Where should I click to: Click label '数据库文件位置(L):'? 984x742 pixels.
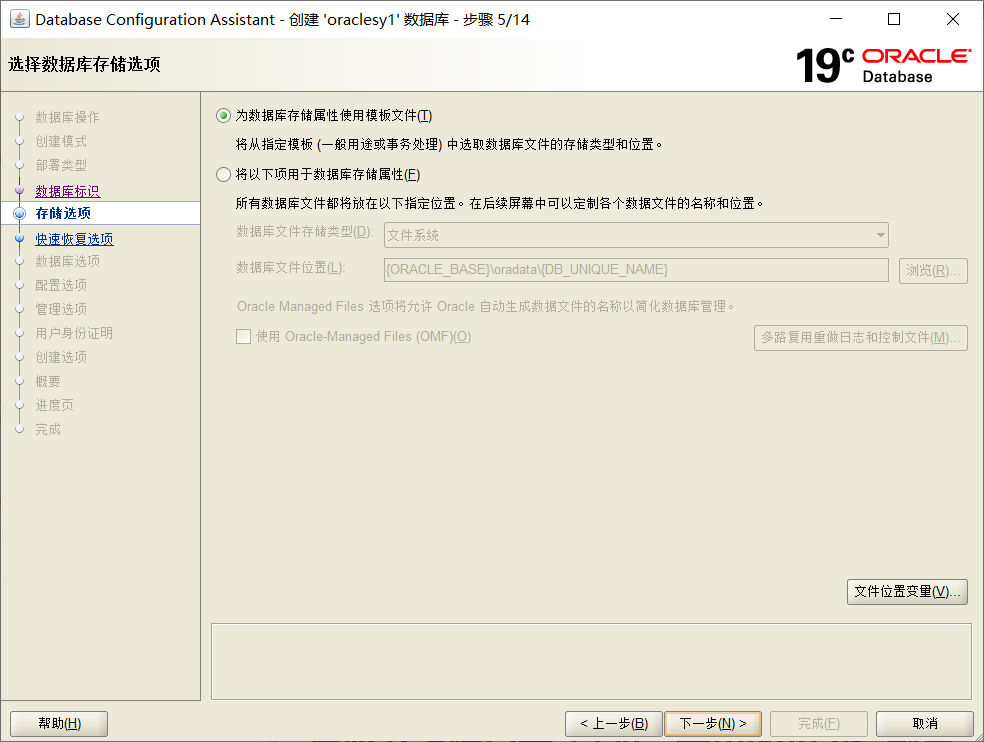(291, 267)
